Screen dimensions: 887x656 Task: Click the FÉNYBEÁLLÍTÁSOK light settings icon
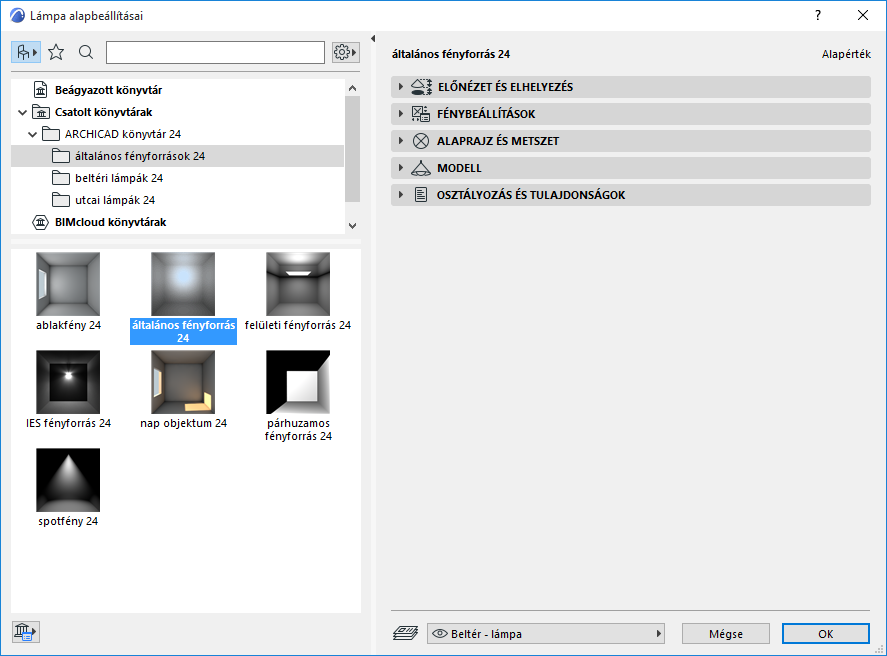click(x=420, y=114)
